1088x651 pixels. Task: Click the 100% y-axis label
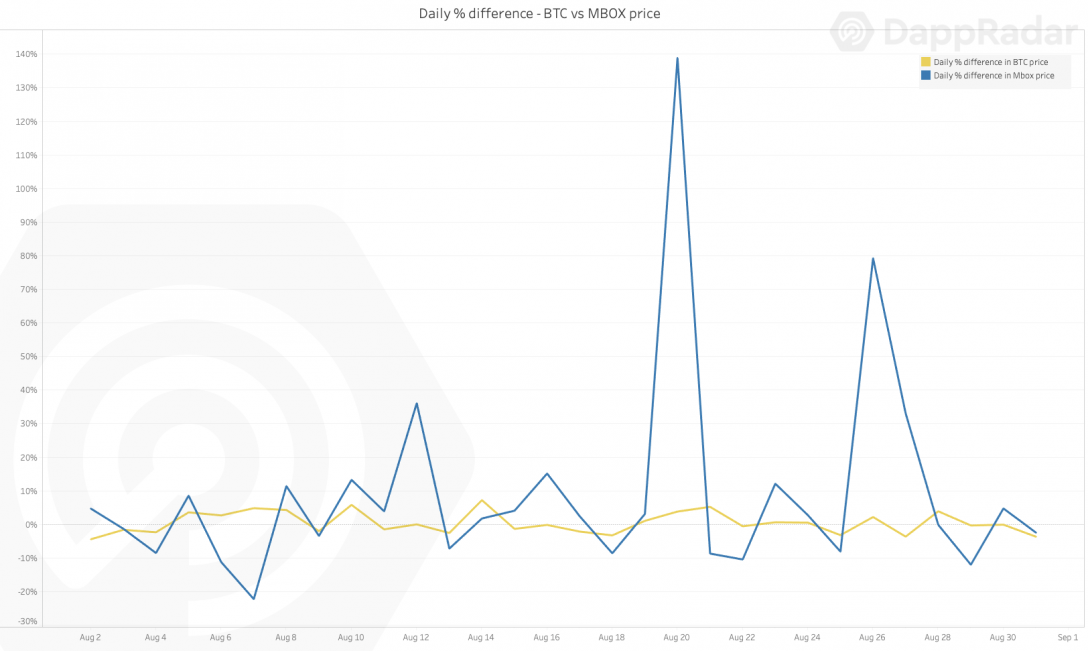[26, 189]
